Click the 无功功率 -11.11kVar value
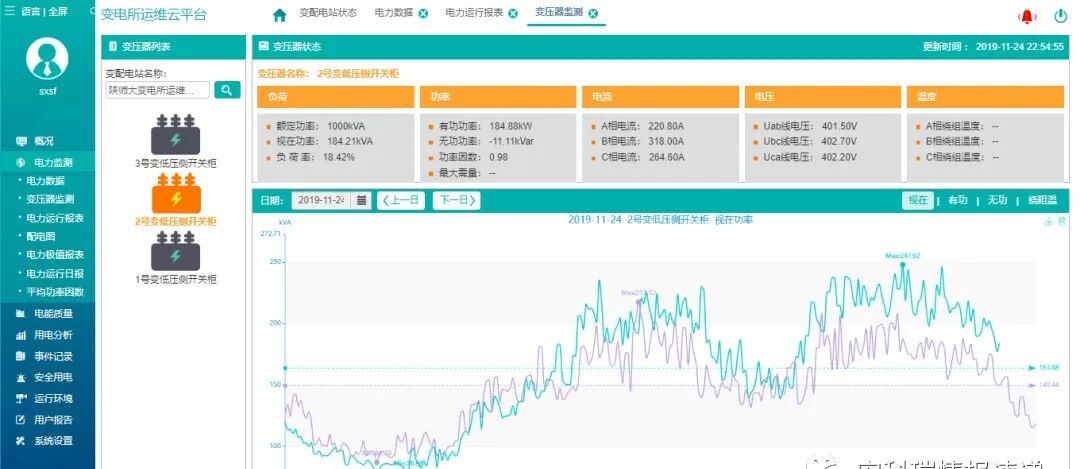Screen dimensions: 1080x469 [x=512, y=141]
